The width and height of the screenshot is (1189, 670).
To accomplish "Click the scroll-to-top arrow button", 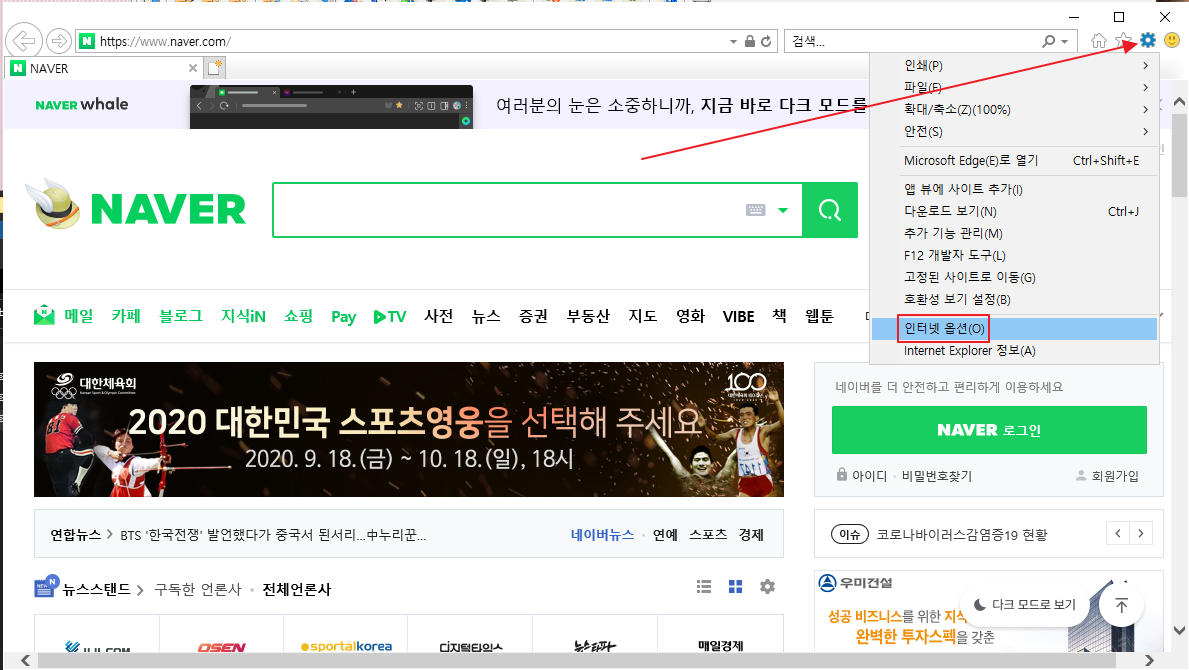I will pyautogui.click(x=1122, y=605).
